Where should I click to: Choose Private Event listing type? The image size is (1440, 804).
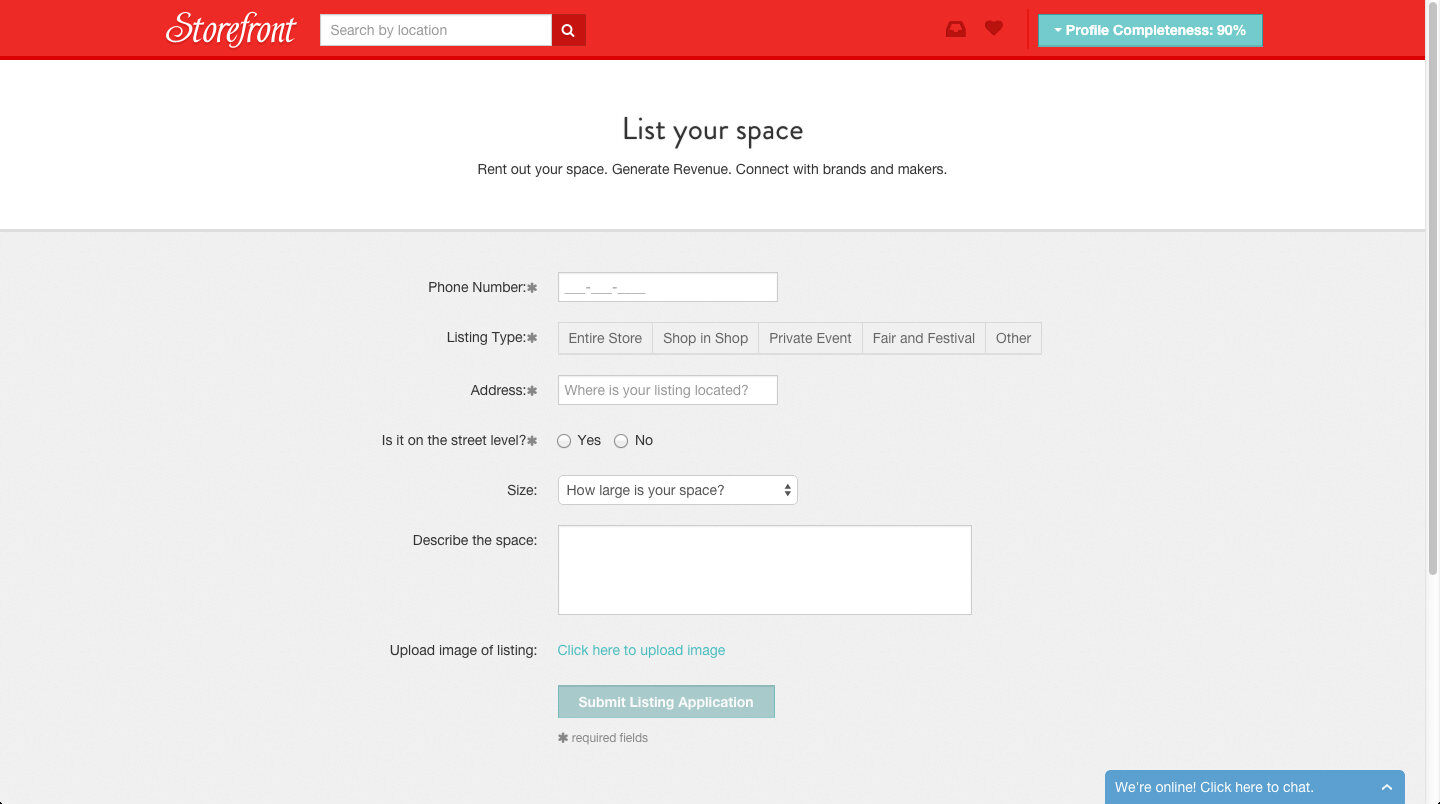810,338
